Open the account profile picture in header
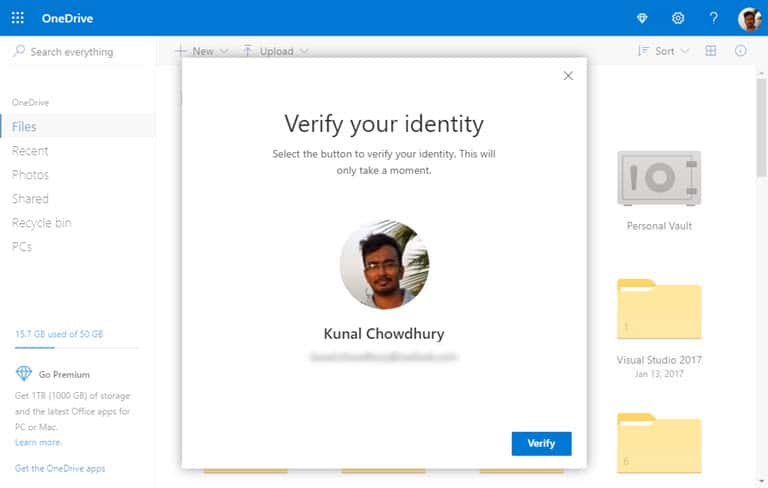Viewport: 768px width, 488px height. tap(749, 19)
